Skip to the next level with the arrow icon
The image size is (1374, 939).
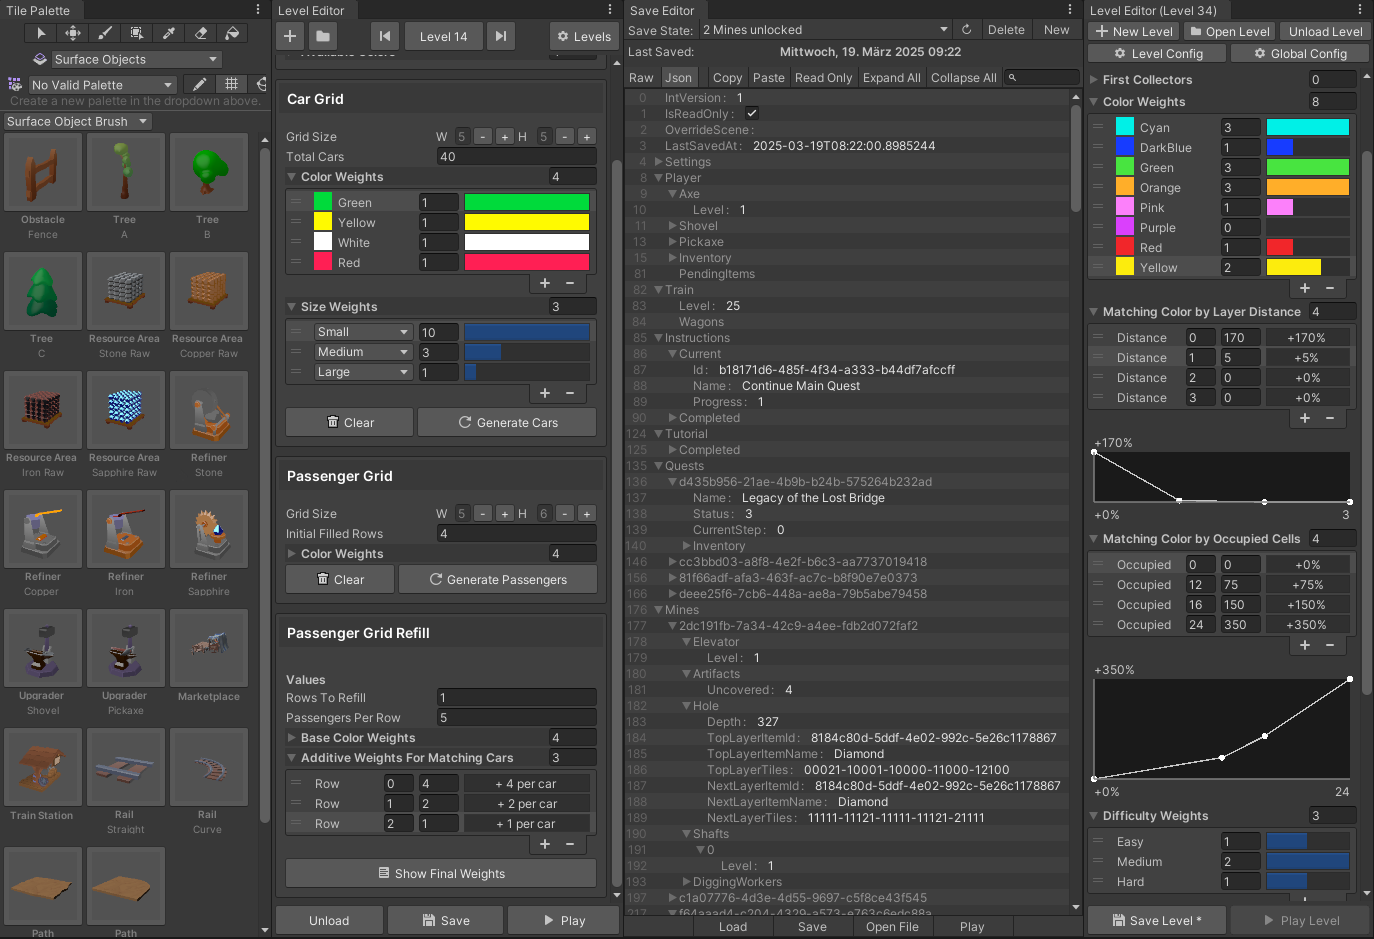tap(501, 36)
